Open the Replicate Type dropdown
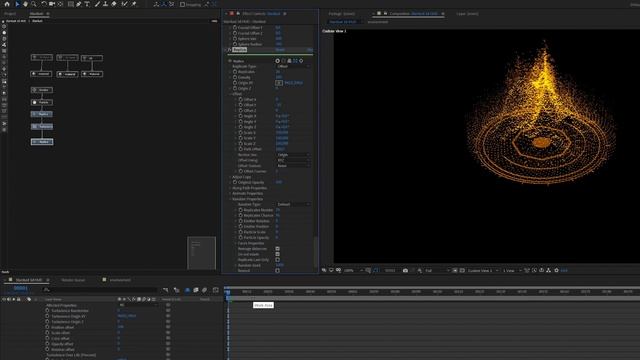This screenshot has width=640, height=360. tap(293, 66)
